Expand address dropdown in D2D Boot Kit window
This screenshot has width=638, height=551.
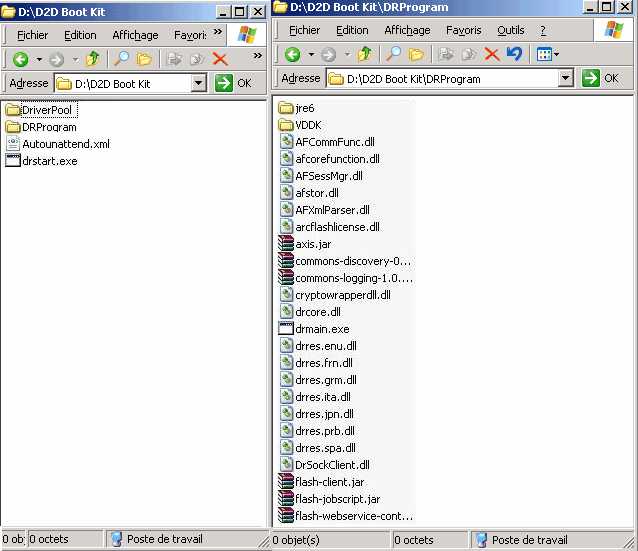click(x=198, y=84)
